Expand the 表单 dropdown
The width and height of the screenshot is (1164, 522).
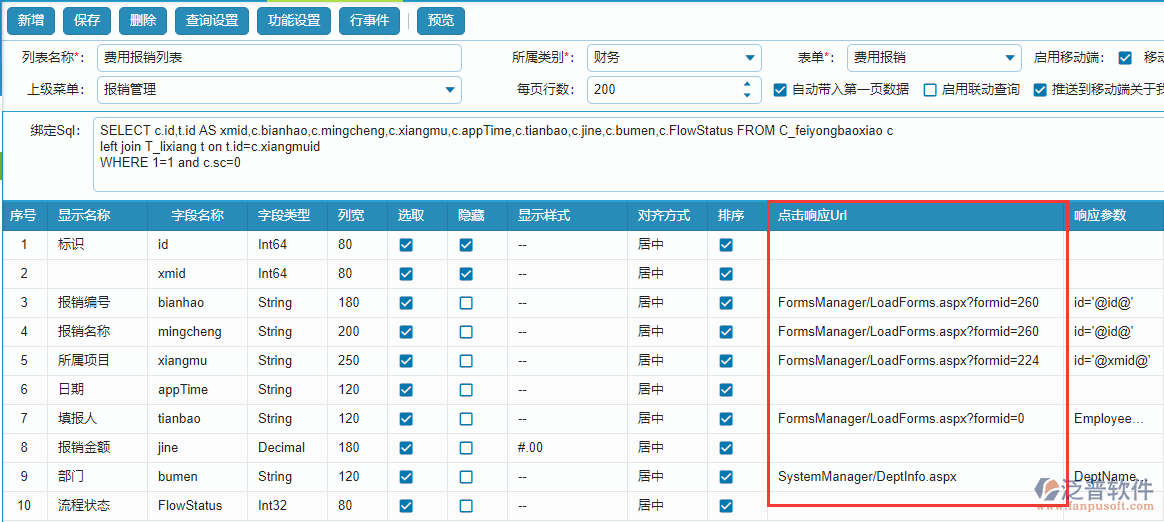[x=1008, y=58]
